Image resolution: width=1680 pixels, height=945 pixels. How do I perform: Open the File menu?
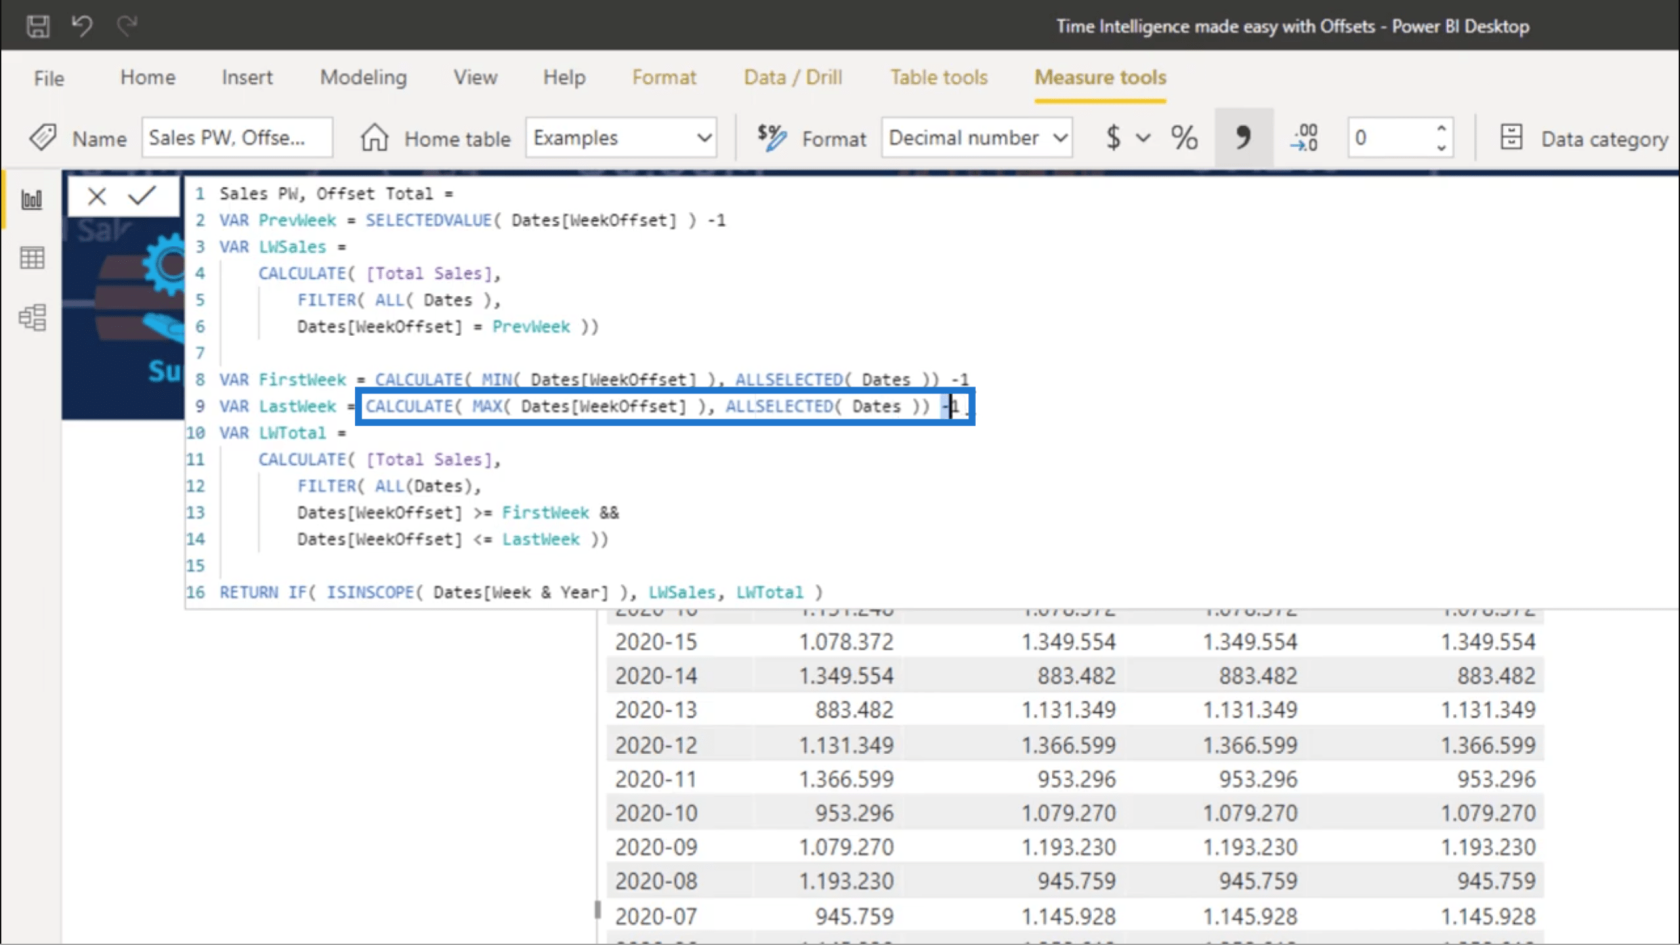tap(49, 78)
